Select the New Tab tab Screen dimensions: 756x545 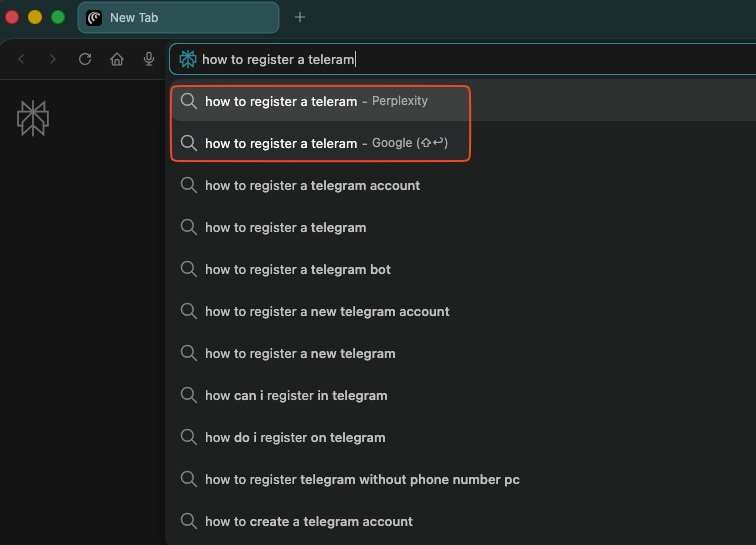[x=178, y=18]
